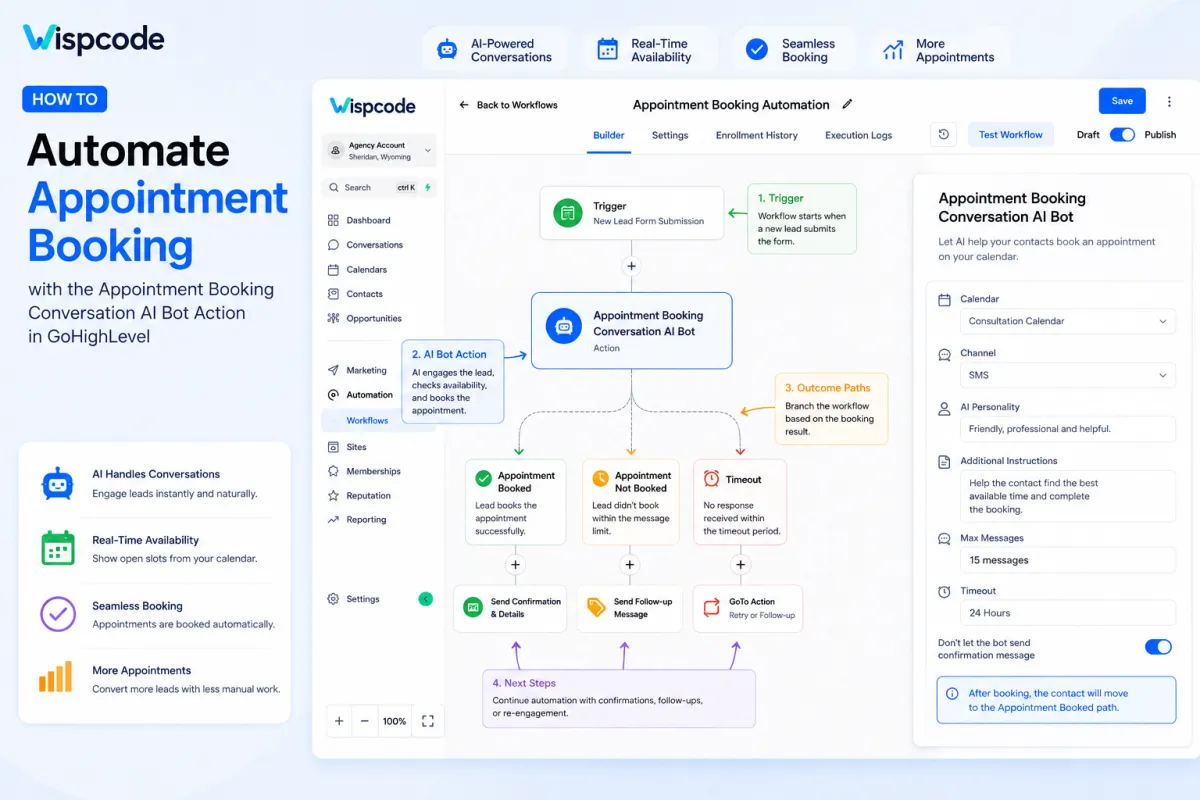Expand the Agency Account switcher
1200x800 pixels.
[380, 151]
